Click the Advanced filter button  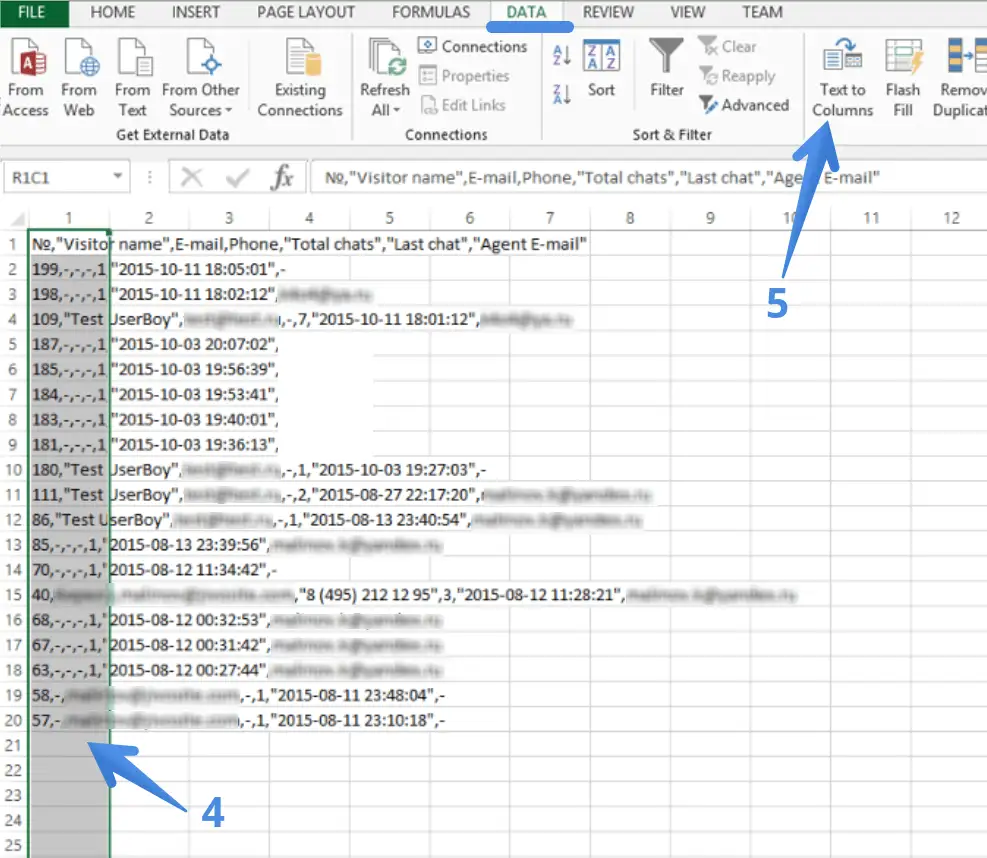(744, 105)
